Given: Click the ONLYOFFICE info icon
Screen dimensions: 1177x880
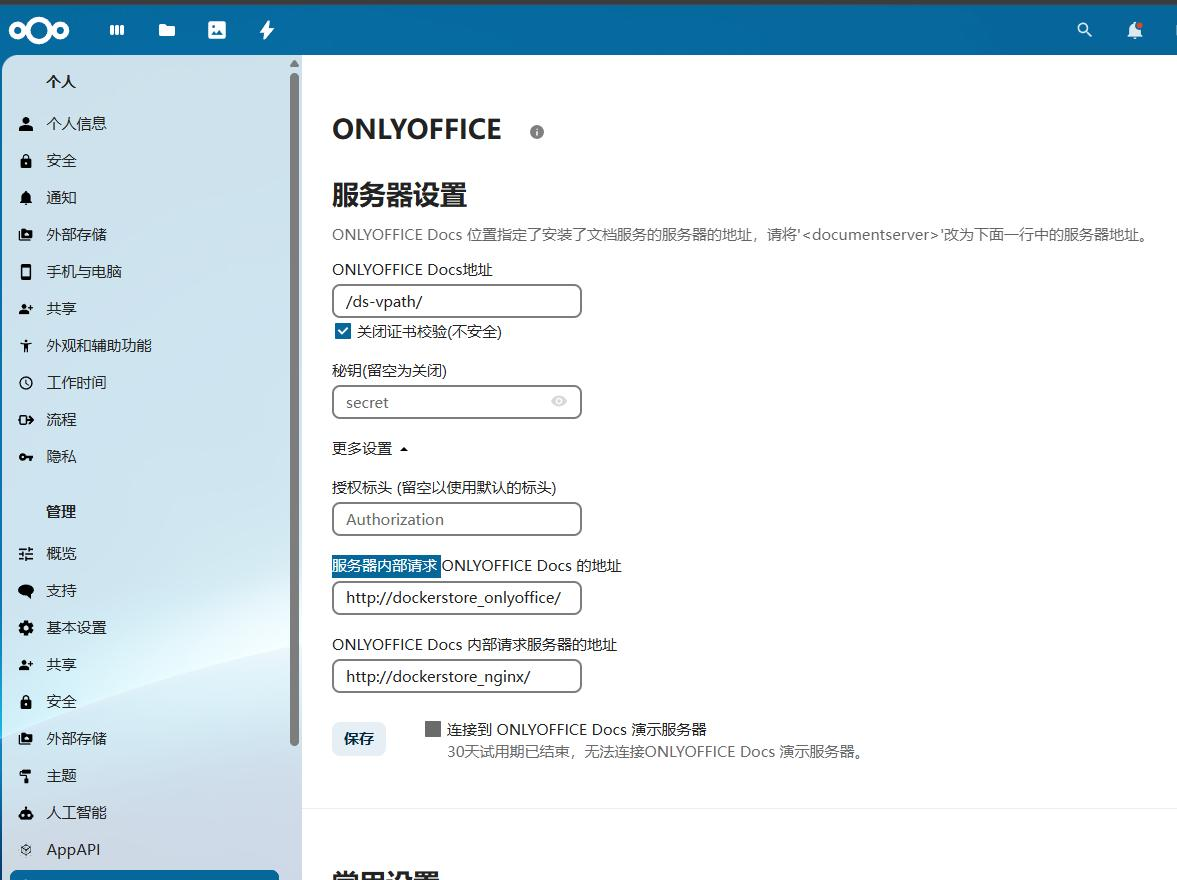Looking at the screenshot, I should tap(537, 132).
